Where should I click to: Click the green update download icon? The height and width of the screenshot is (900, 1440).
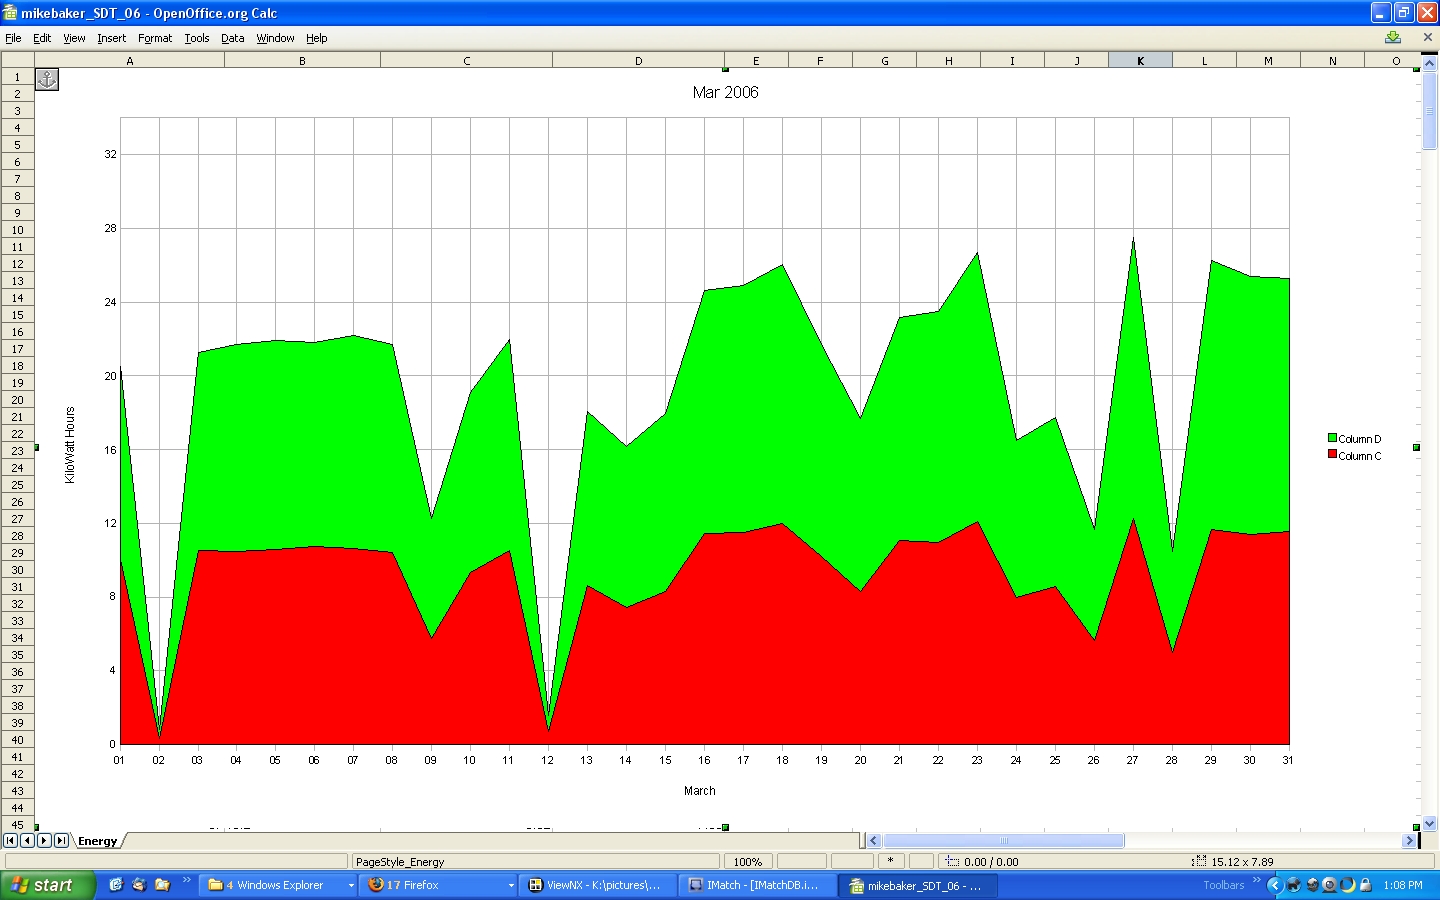click(1393, 38)
